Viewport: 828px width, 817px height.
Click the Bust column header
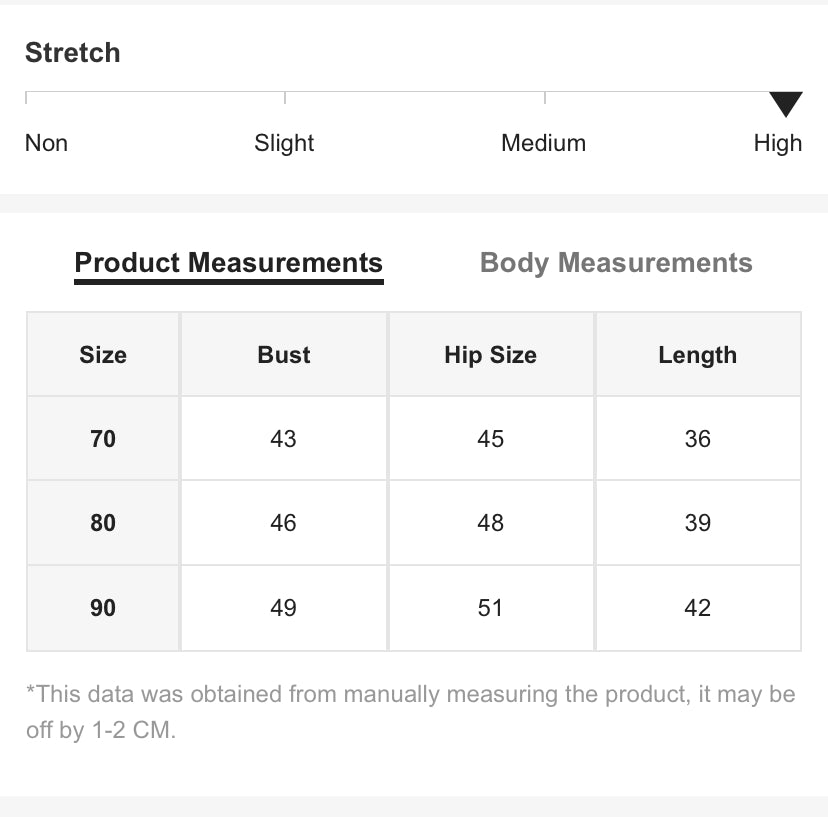tap(284, 354)
